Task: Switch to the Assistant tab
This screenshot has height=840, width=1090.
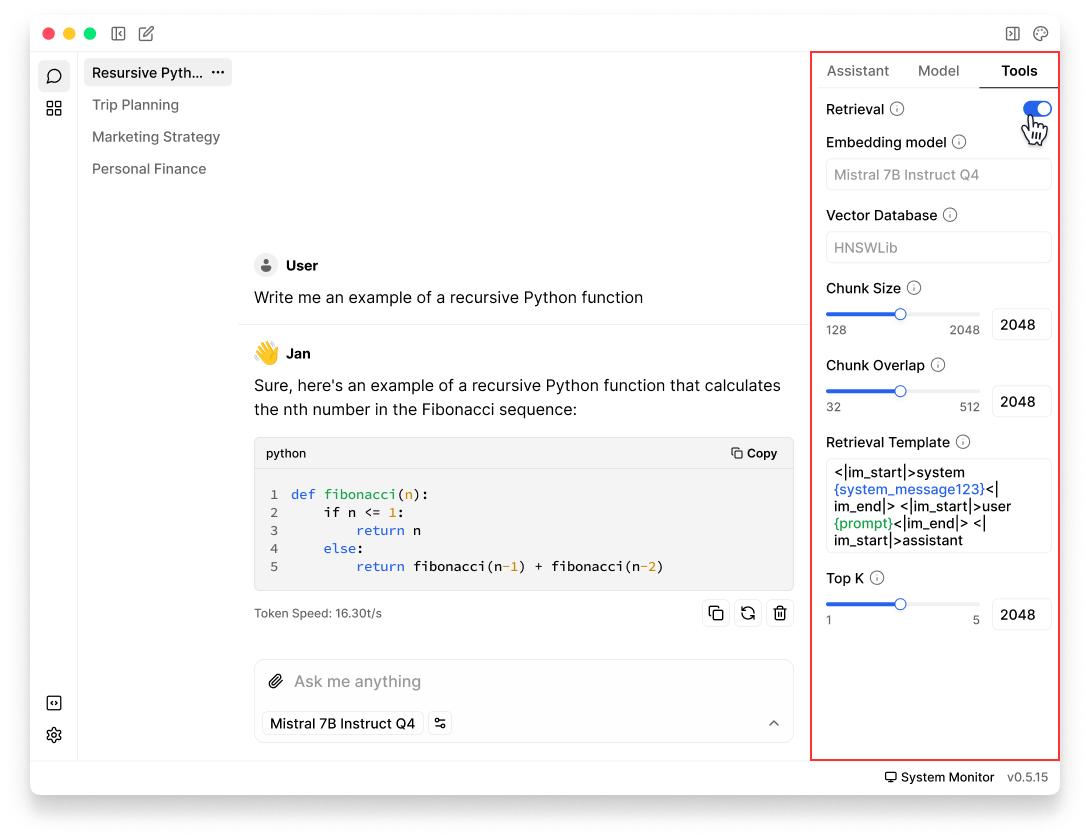Action: [x=857, y=71]
